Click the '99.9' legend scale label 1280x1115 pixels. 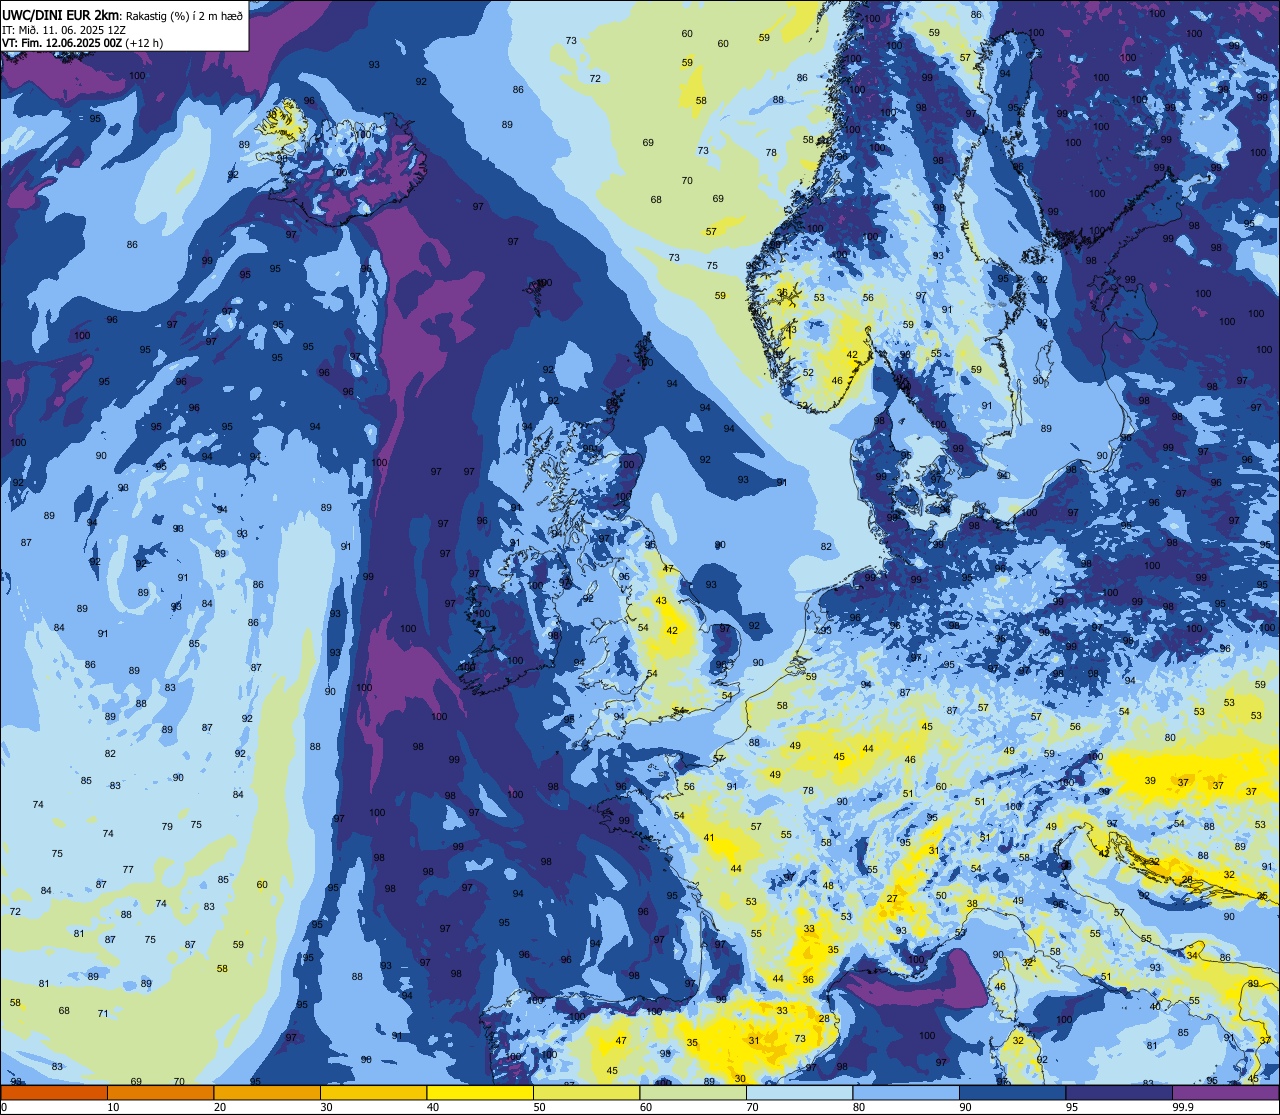1184,1107
